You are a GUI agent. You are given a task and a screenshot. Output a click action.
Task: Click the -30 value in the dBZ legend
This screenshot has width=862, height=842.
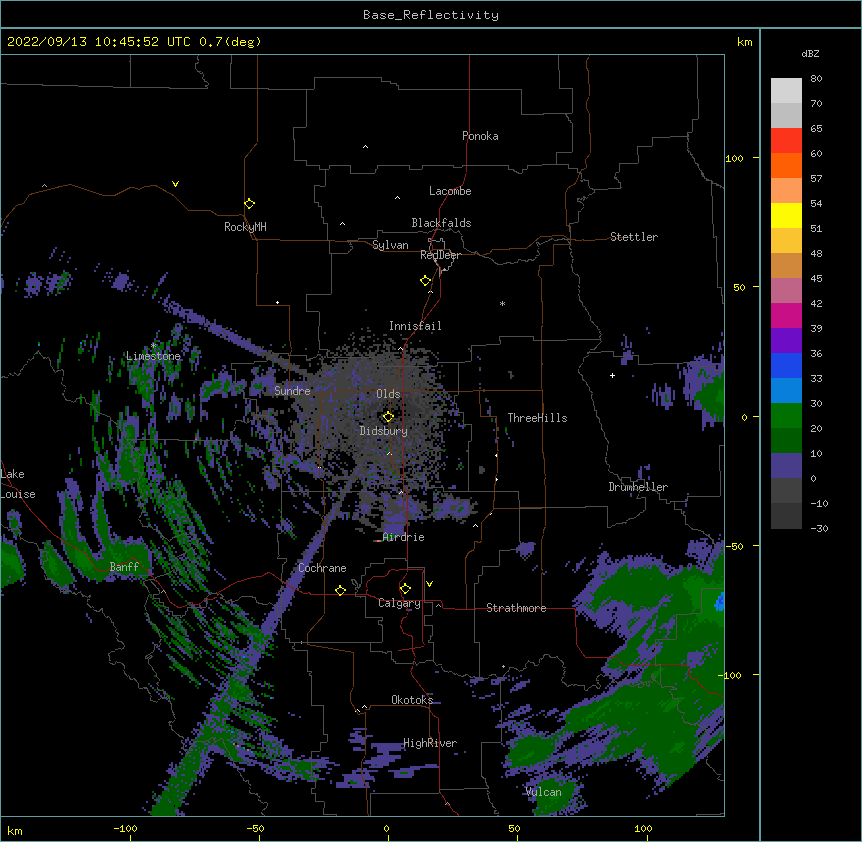(x=819, y=528)
